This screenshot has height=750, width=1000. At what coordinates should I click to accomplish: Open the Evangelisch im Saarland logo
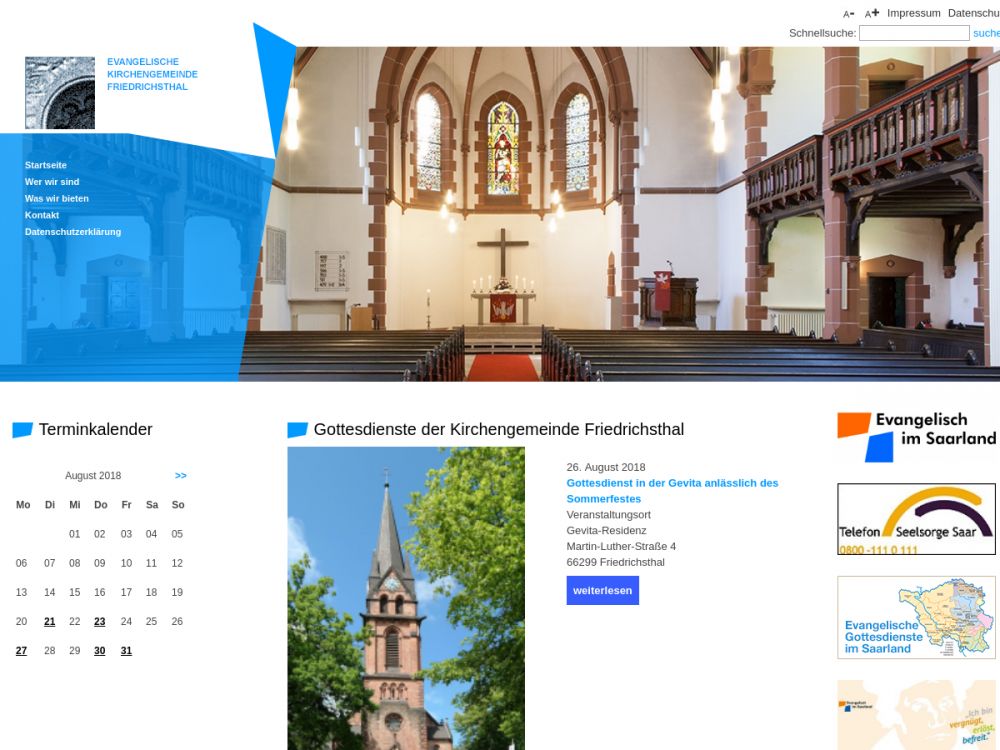(x=916, y=436)
